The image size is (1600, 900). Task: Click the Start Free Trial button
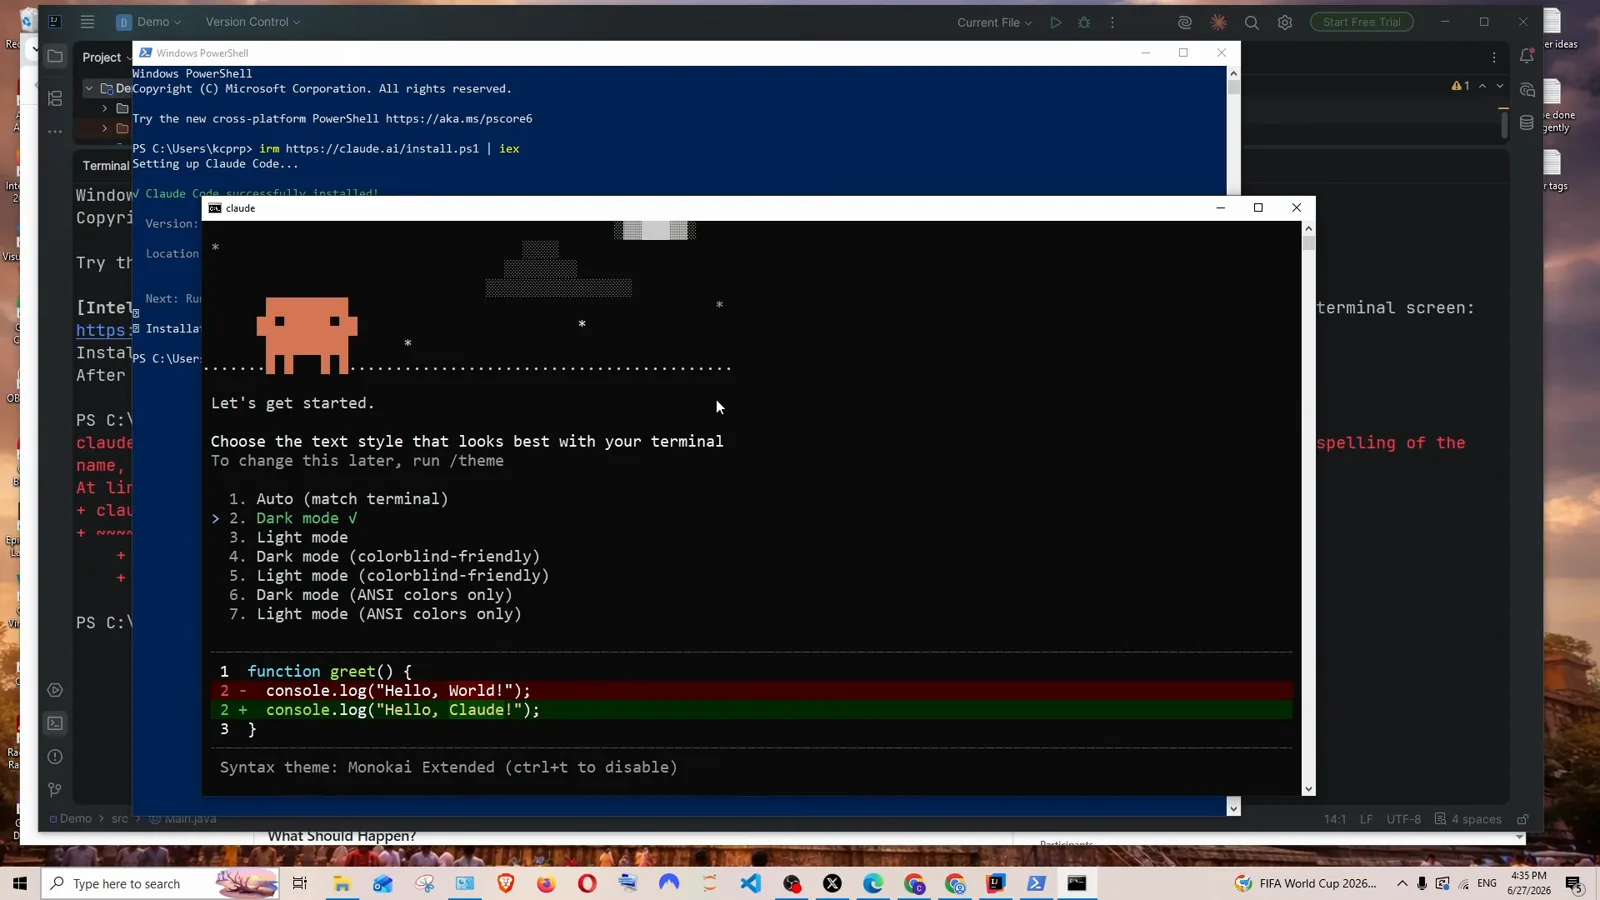[x=1362, y=22]
